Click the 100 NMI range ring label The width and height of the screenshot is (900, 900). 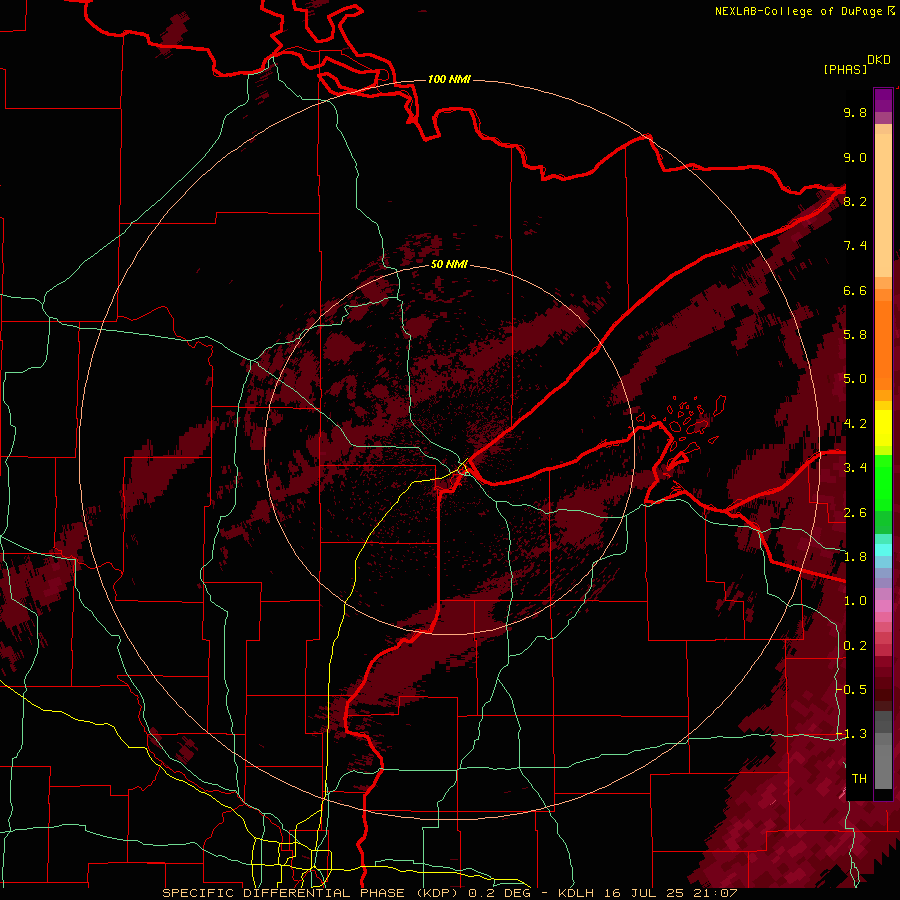click(449, 79)
